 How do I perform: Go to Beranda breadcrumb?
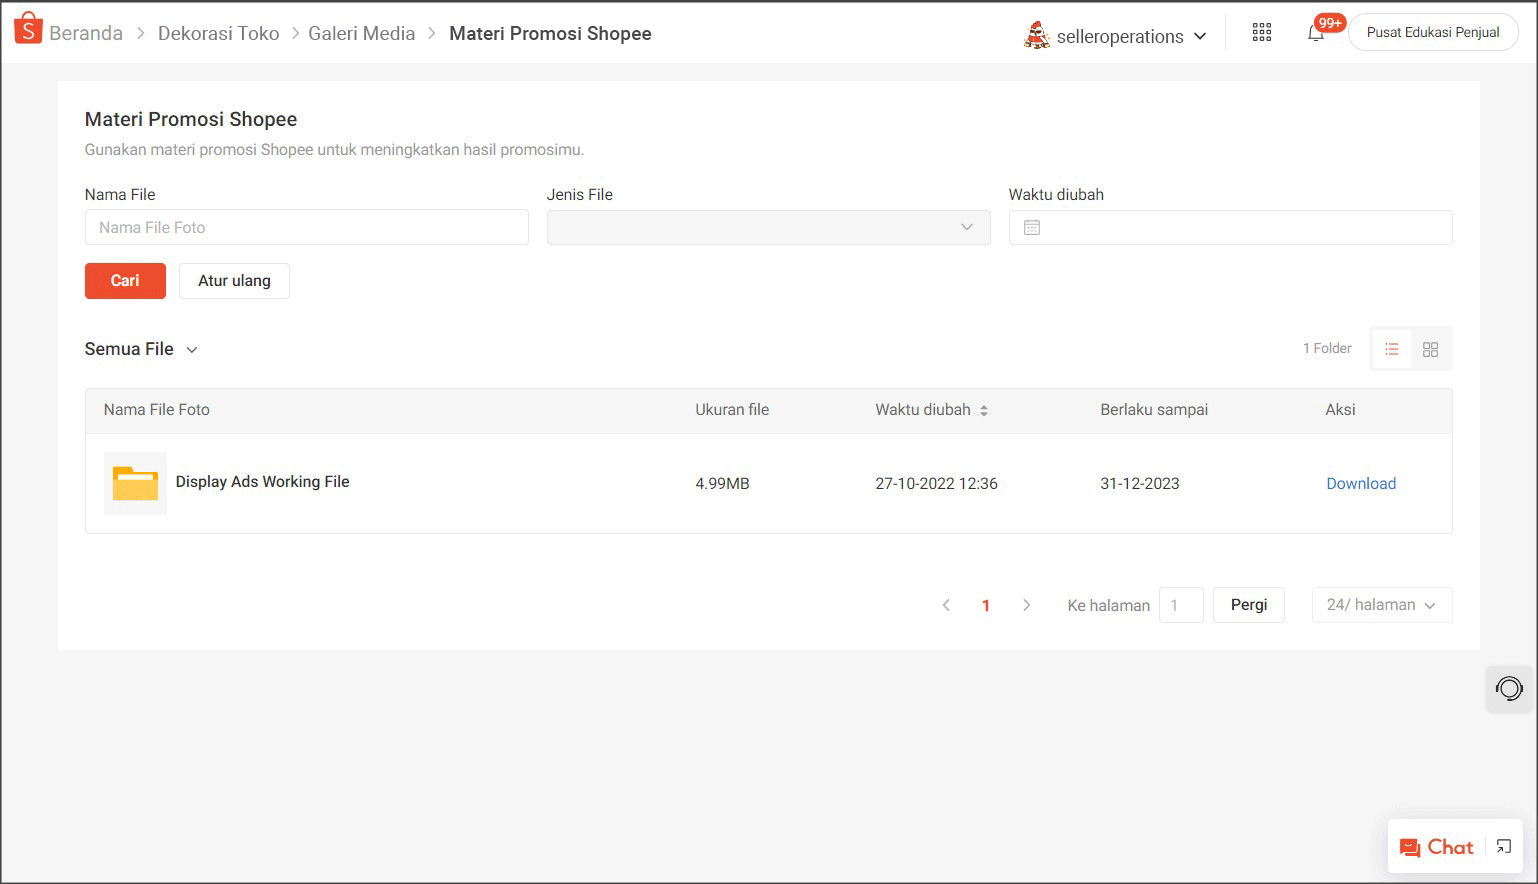coord(86,33)
